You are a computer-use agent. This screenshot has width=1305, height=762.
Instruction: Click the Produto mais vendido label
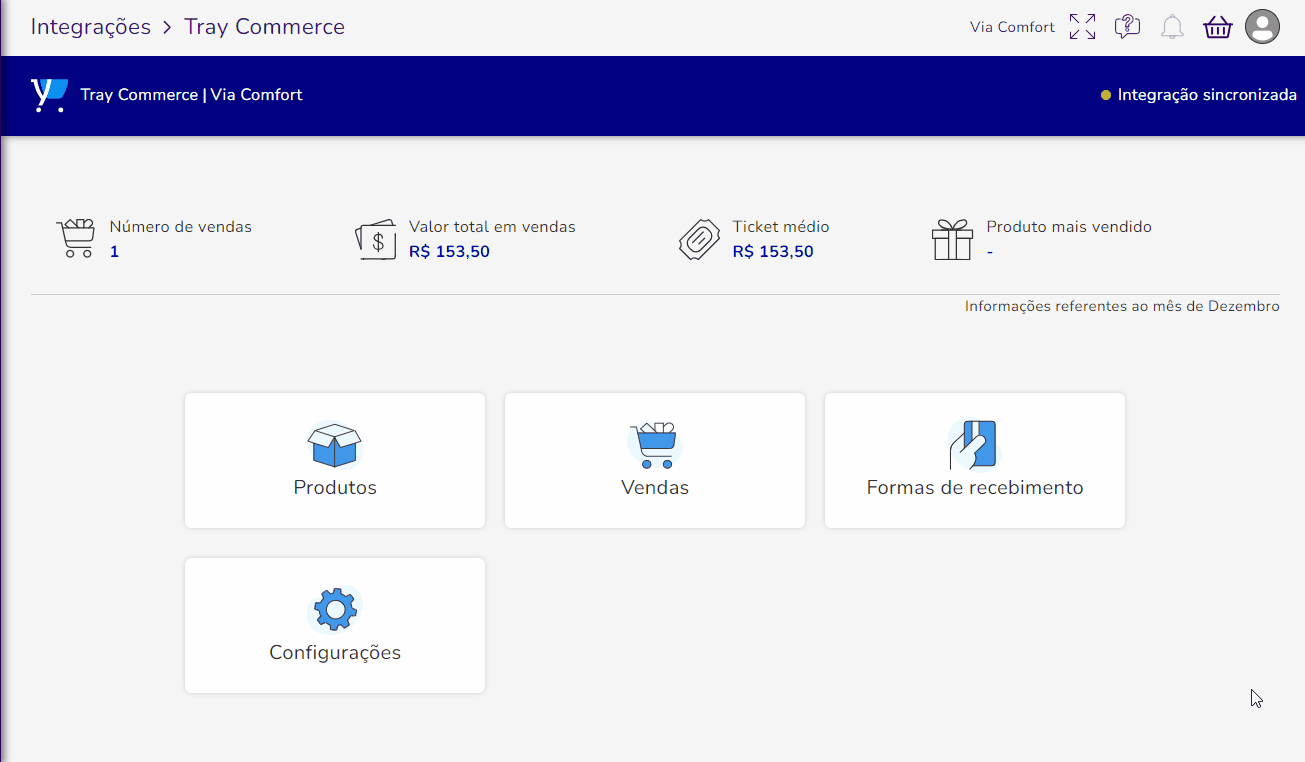1069,227
